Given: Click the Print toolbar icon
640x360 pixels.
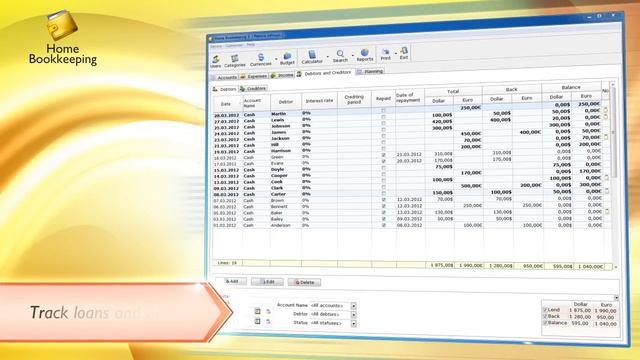Looking at the screenshot, I should pos(385,54).
